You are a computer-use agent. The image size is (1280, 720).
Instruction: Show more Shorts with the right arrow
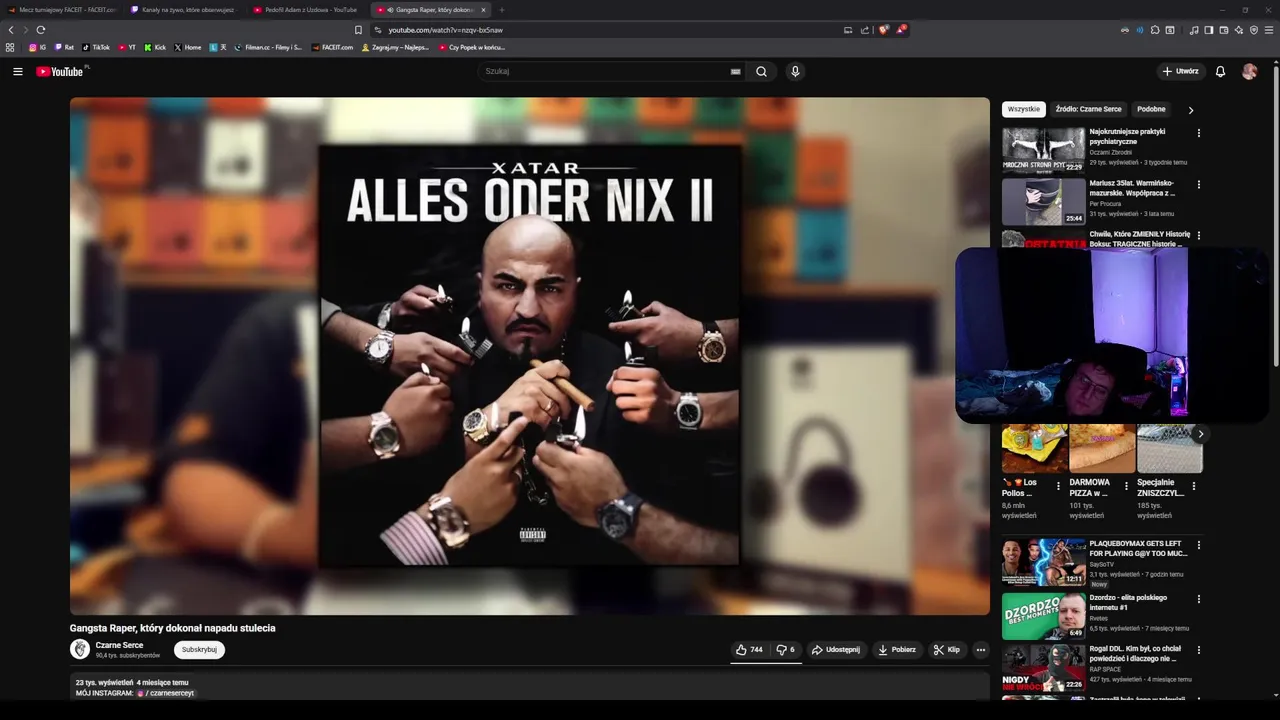1200,434
